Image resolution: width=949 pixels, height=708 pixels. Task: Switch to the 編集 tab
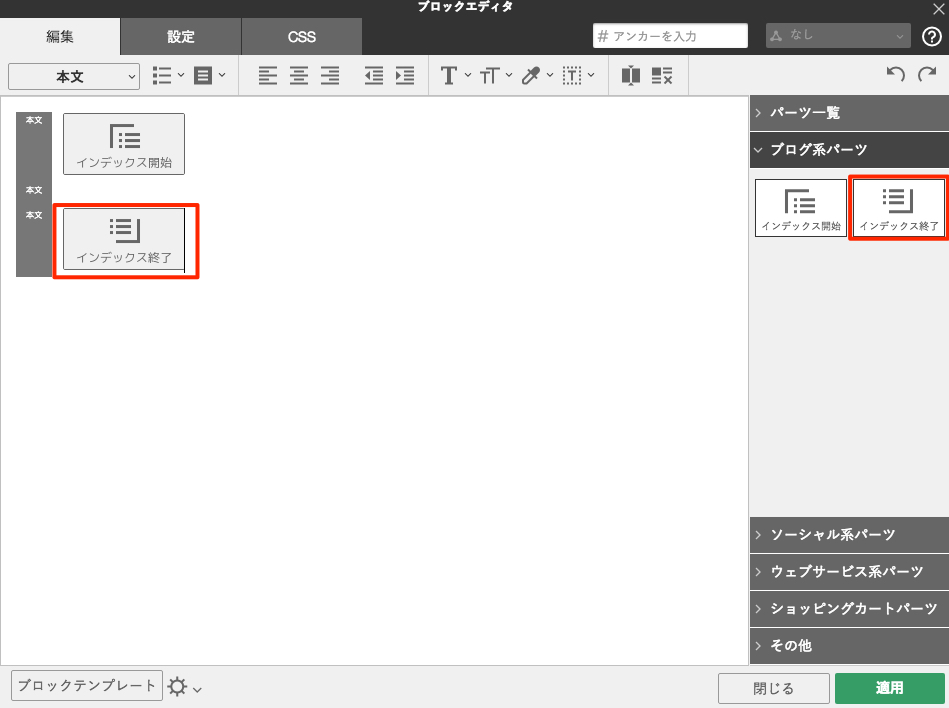[60, 36]
